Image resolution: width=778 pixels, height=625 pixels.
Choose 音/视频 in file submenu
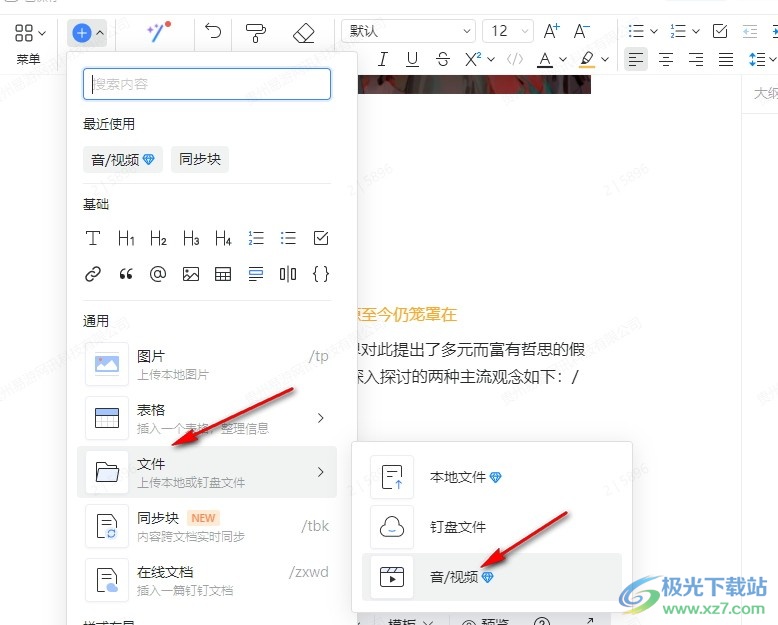pyautogui.click(x=492, y=577)
